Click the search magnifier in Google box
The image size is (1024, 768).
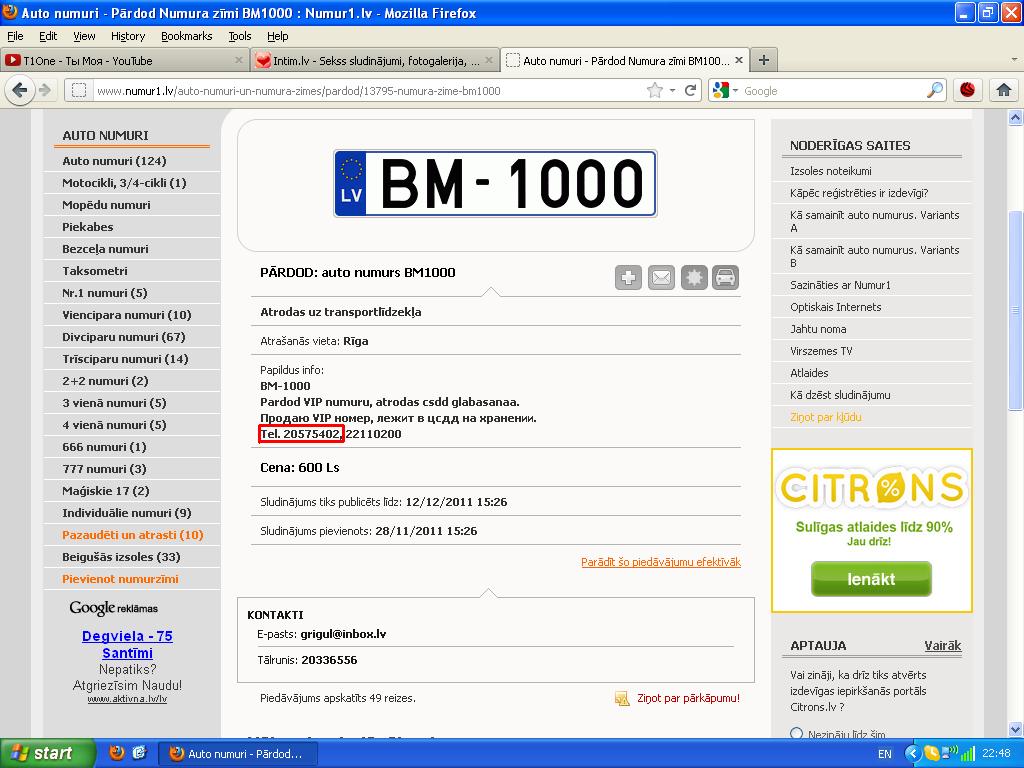pos(934,90)
